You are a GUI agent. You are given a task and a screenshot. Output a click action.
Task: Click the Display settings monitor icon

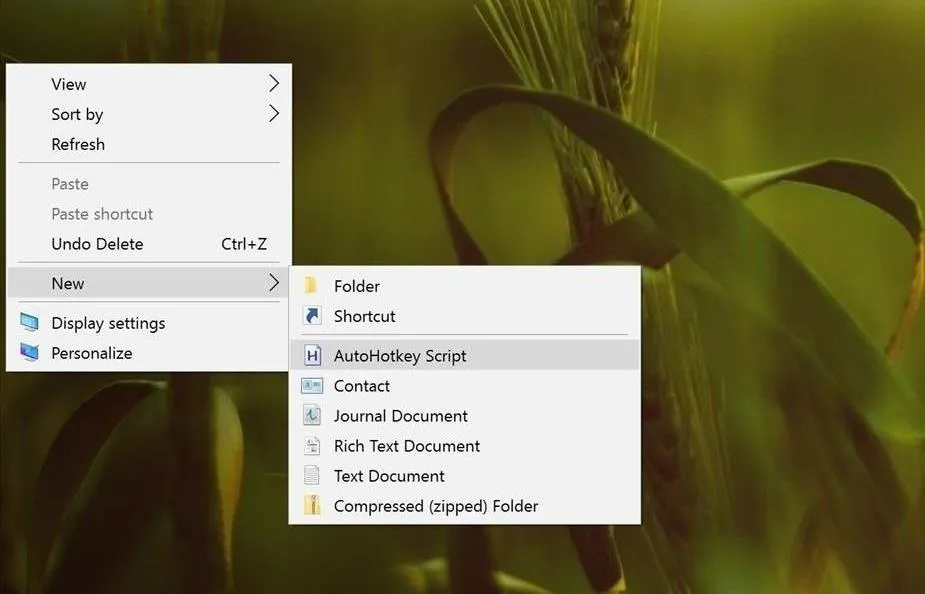[x=29, y=323]
